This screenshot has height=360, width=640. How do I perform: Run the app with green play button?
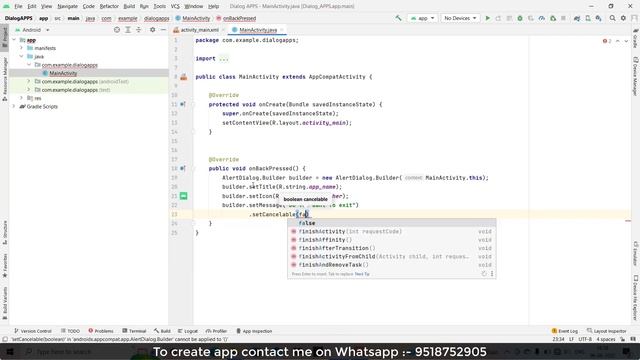click(x=487, y=18)
